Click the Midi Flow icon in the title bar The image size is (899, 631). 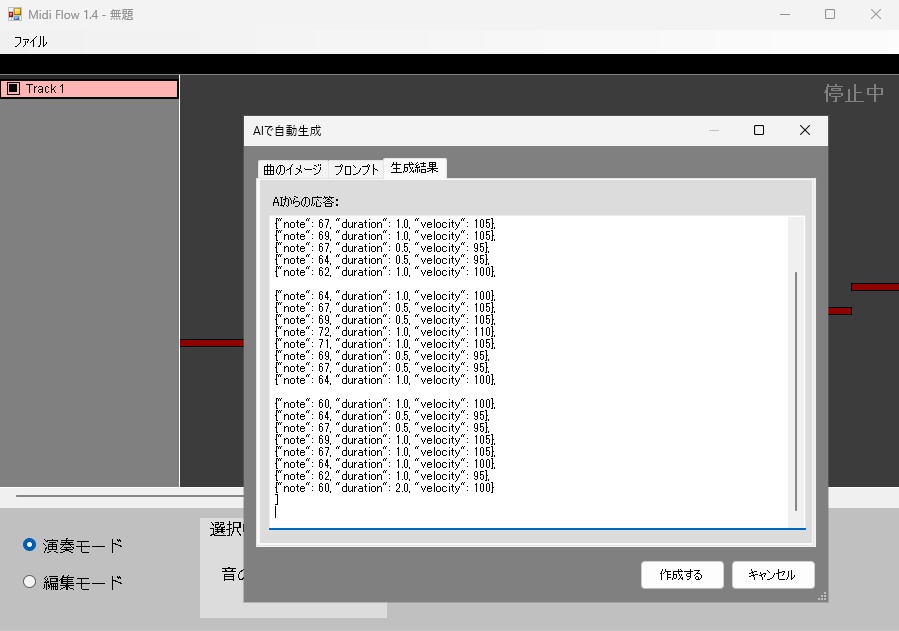click(15, 14)
